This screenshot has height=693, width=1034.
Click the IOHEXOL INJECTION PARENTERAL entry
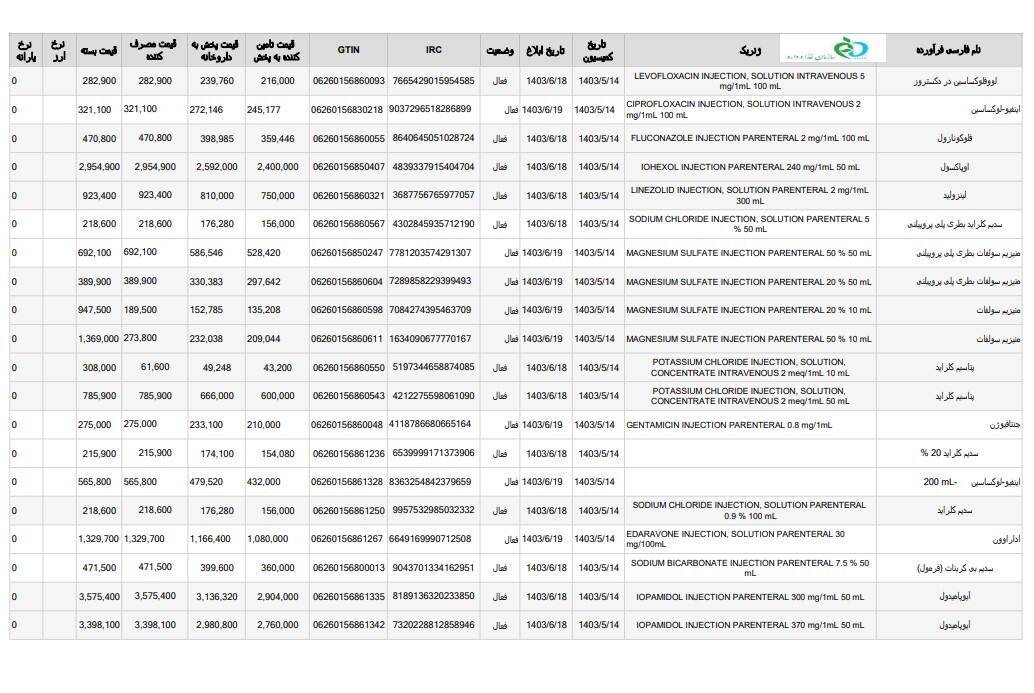749,167
